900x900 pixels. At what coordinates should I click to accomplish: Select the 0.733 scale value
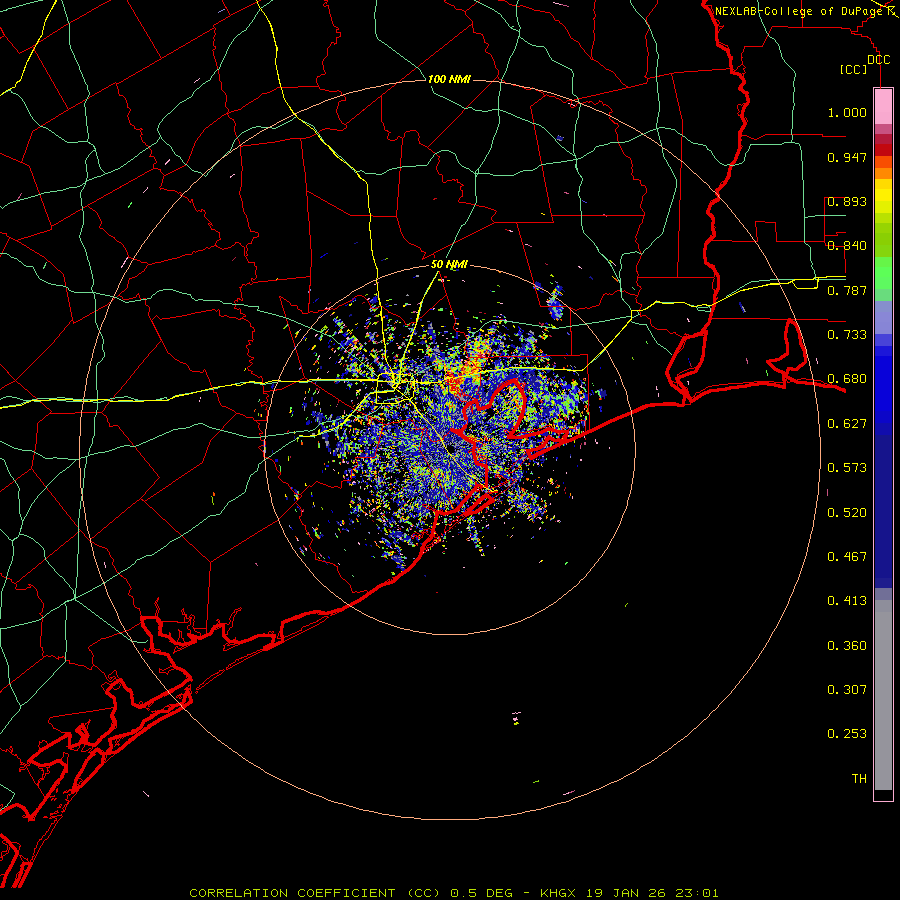[847, 335]
